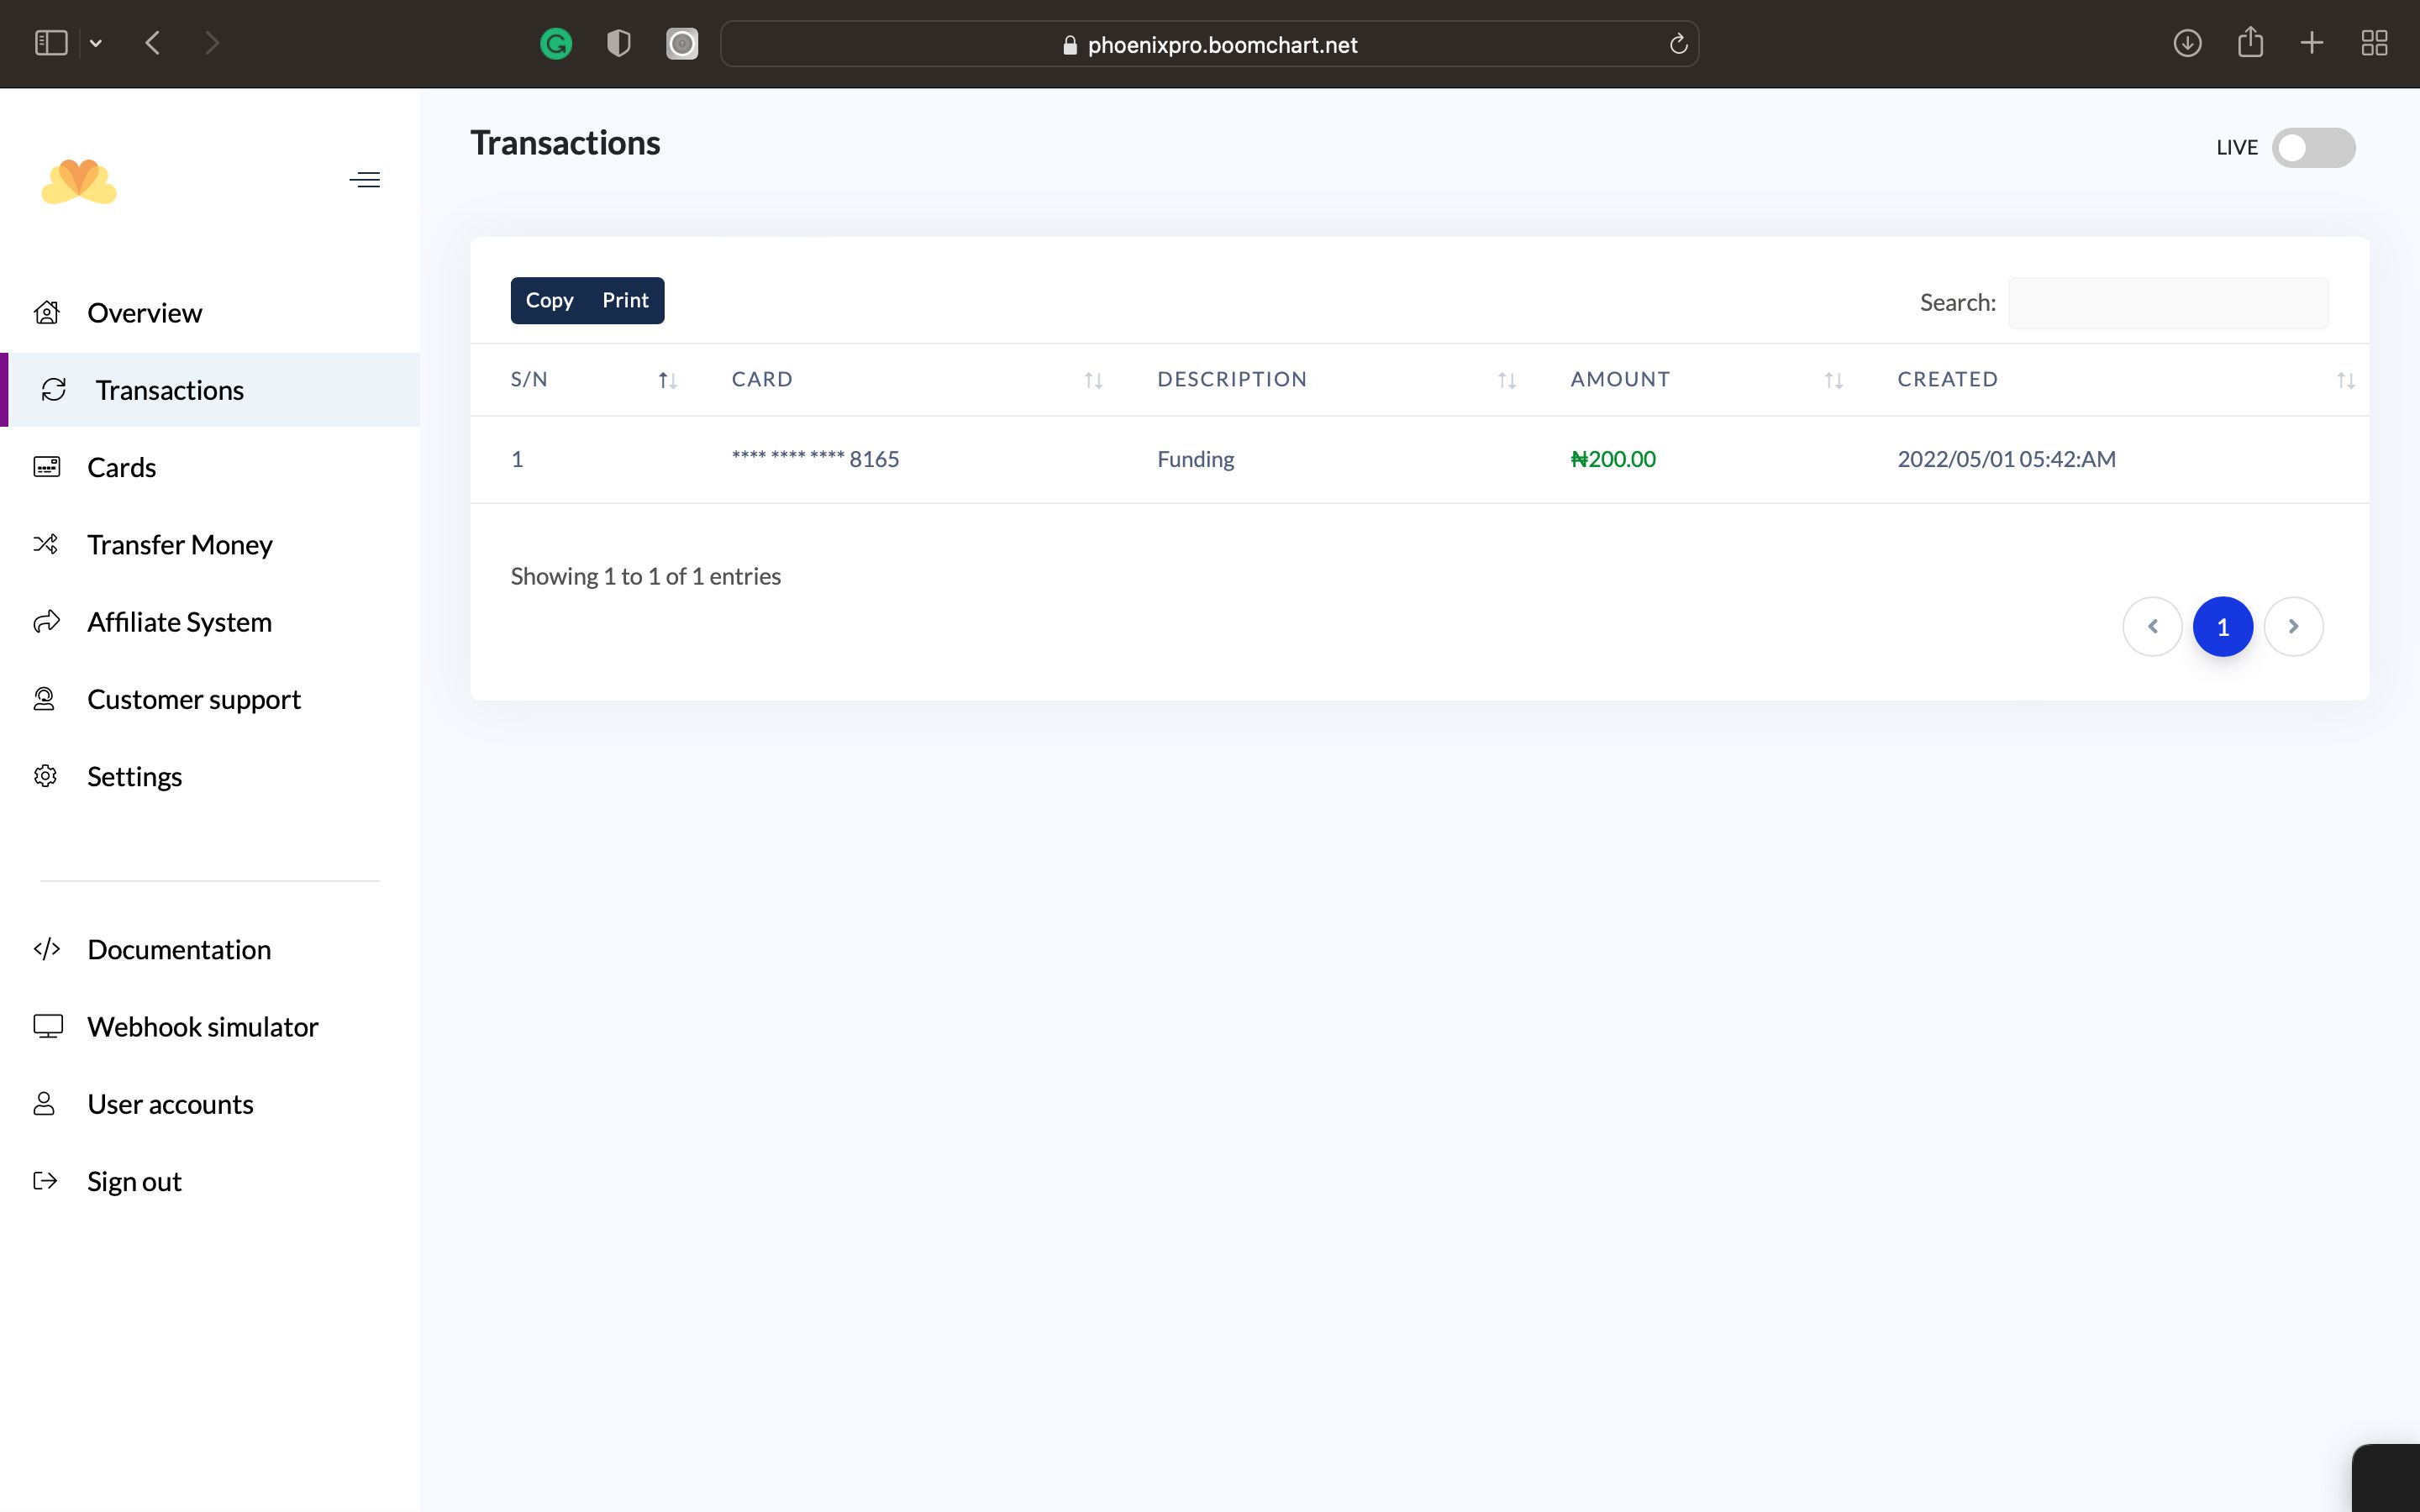The height and width of the screenshot is (1512, 2420).
Task: Go to Webhook simulator page
Action: (202, 1027)
